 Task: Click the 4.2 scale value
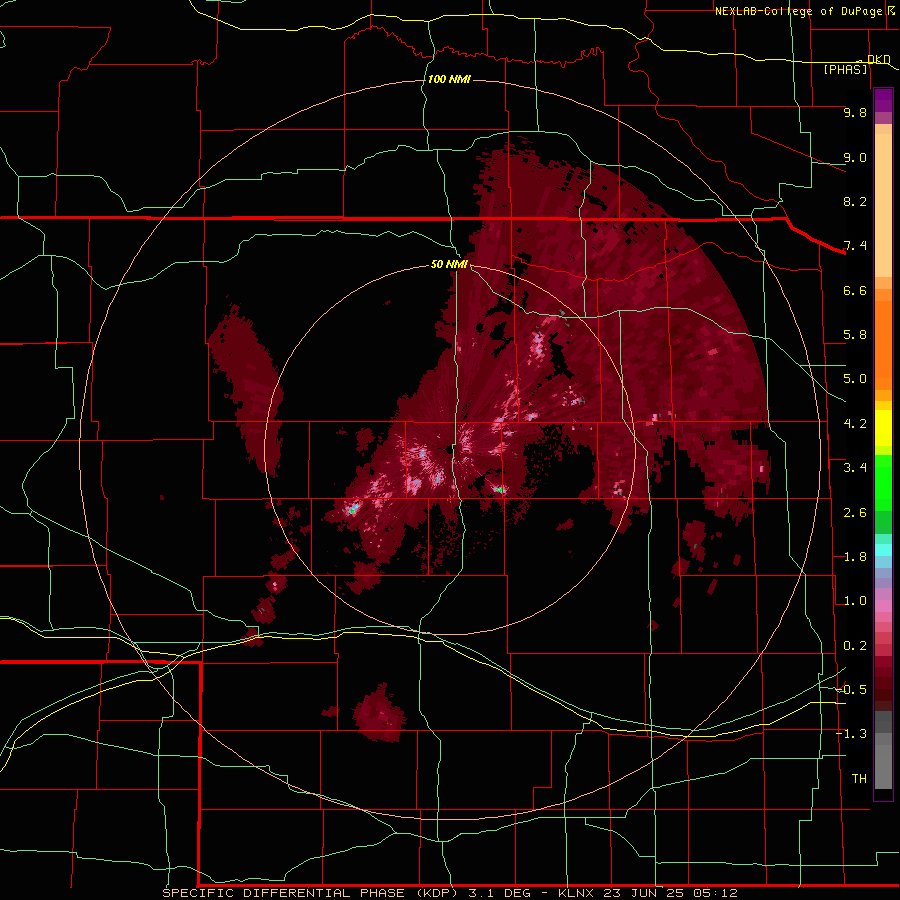[855, 424]
